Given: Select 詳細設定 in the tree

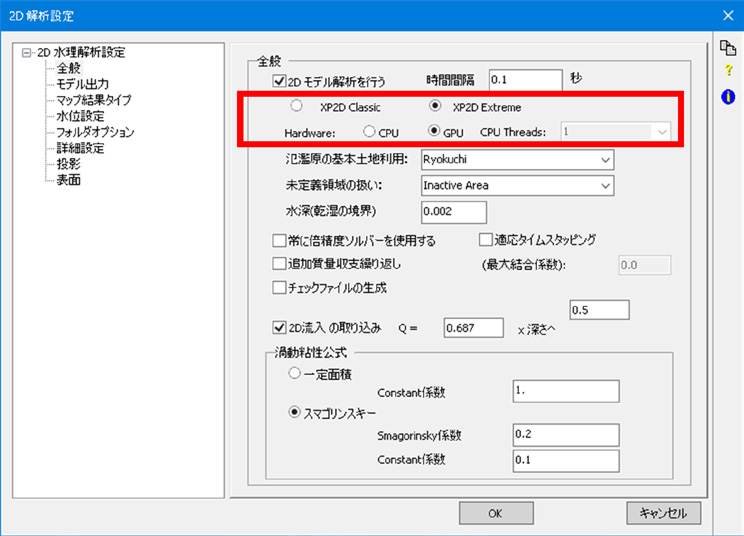Looking at the screenshot, I should point(80,148).
